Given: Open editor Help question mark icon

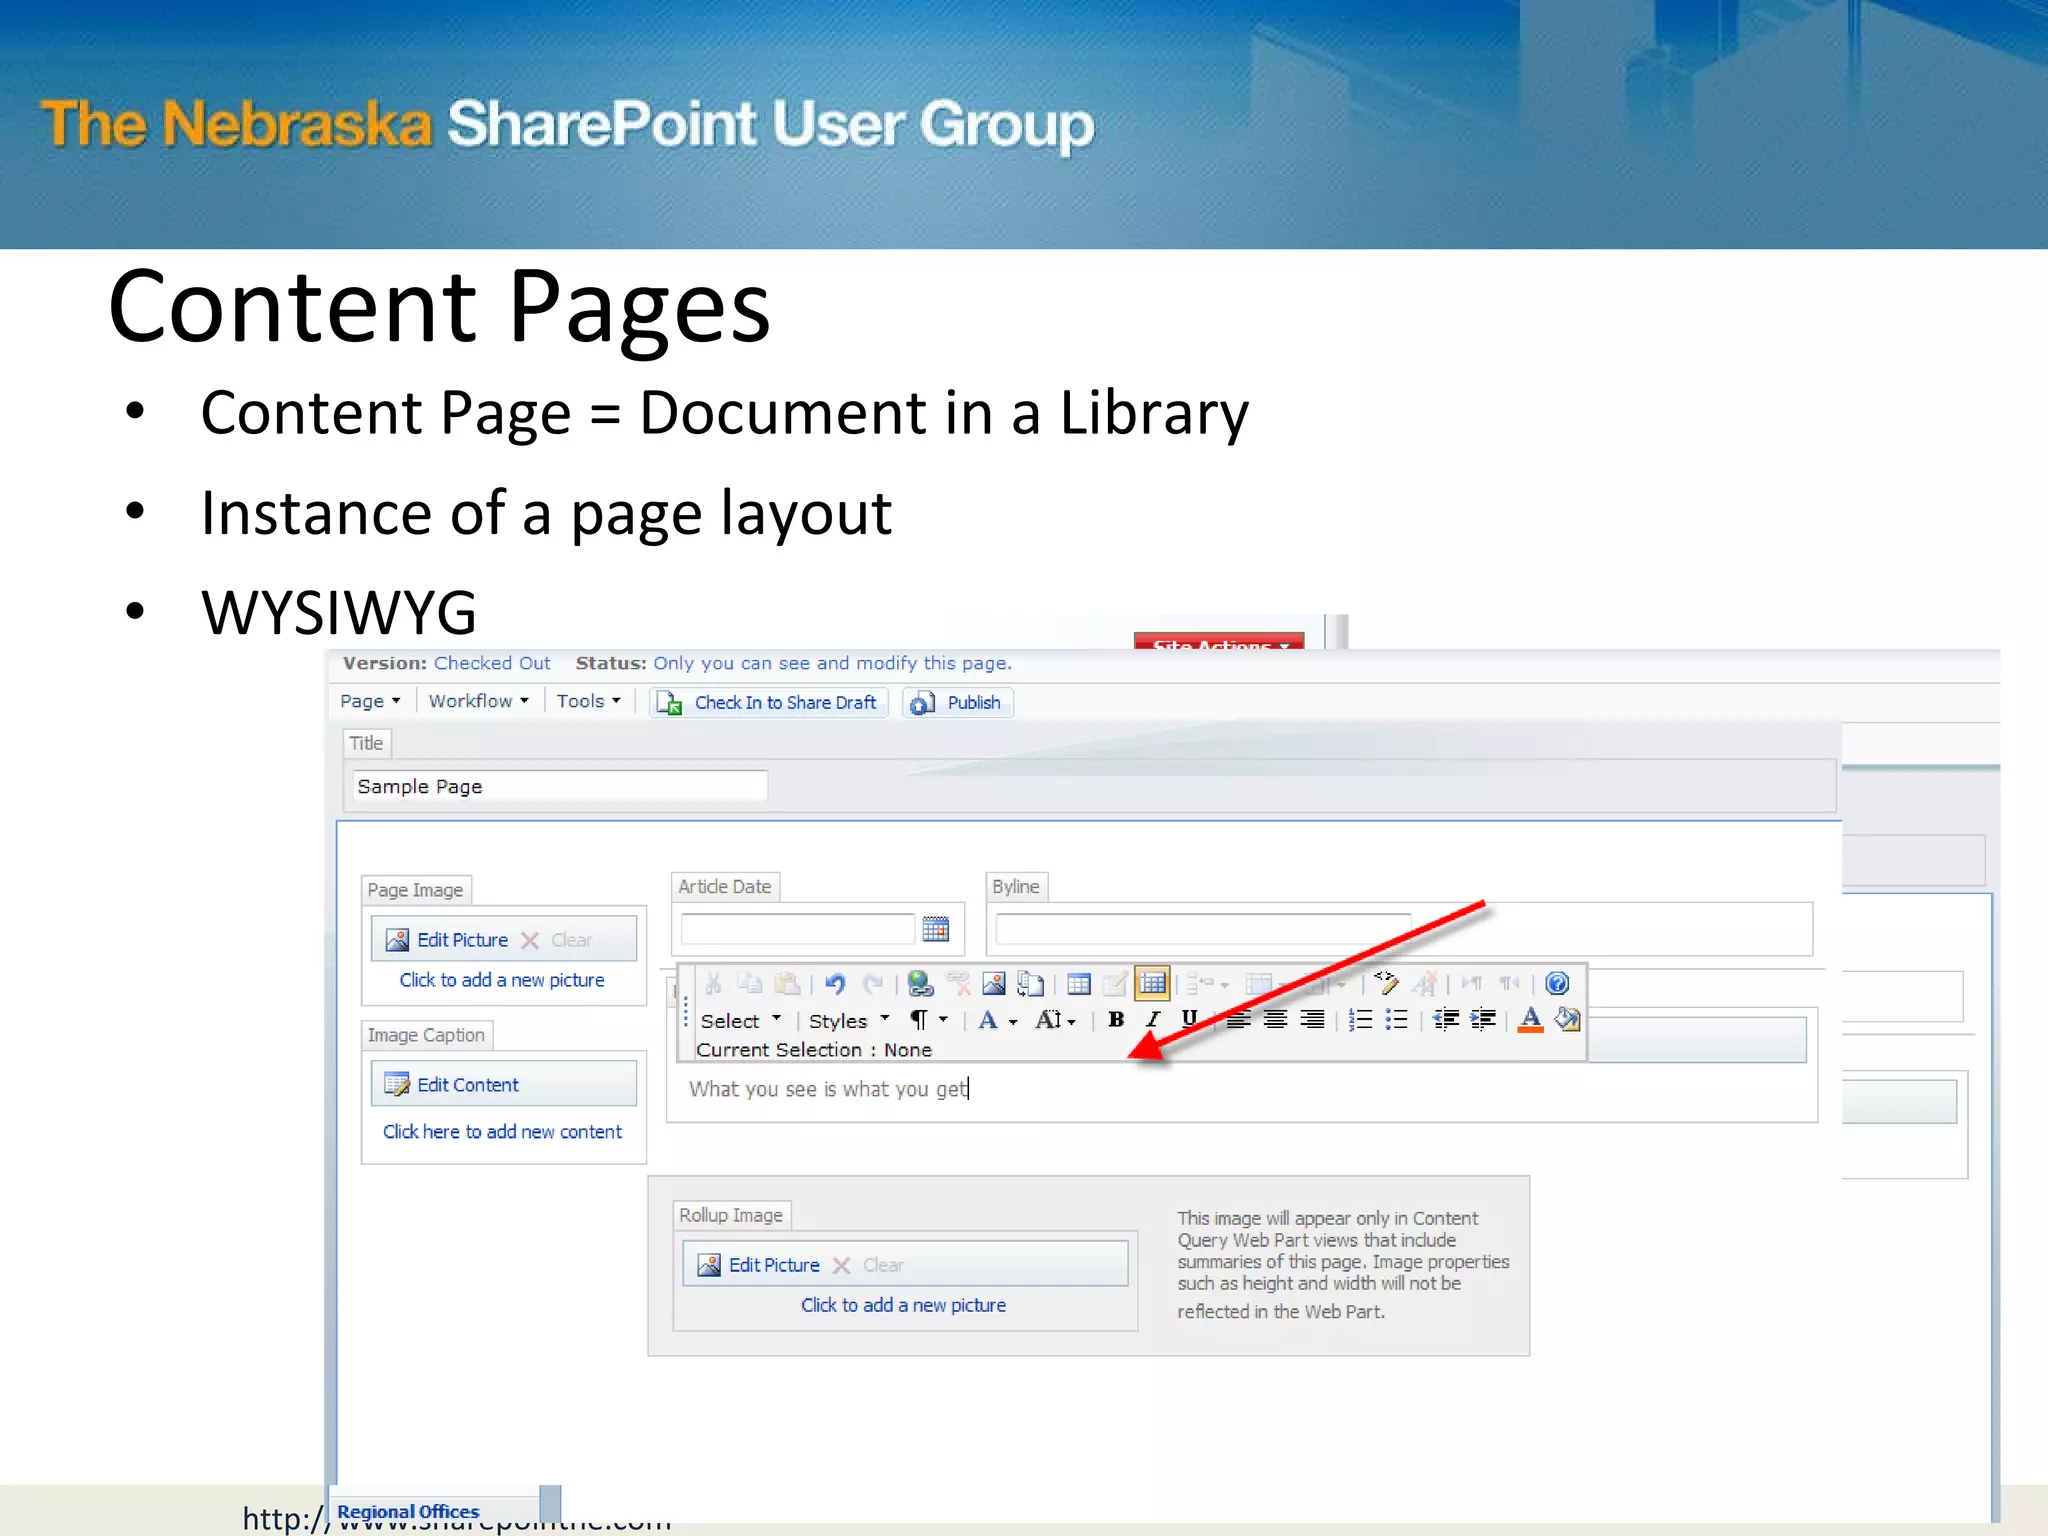Looking at the screenshot, I should point(1557,984).
